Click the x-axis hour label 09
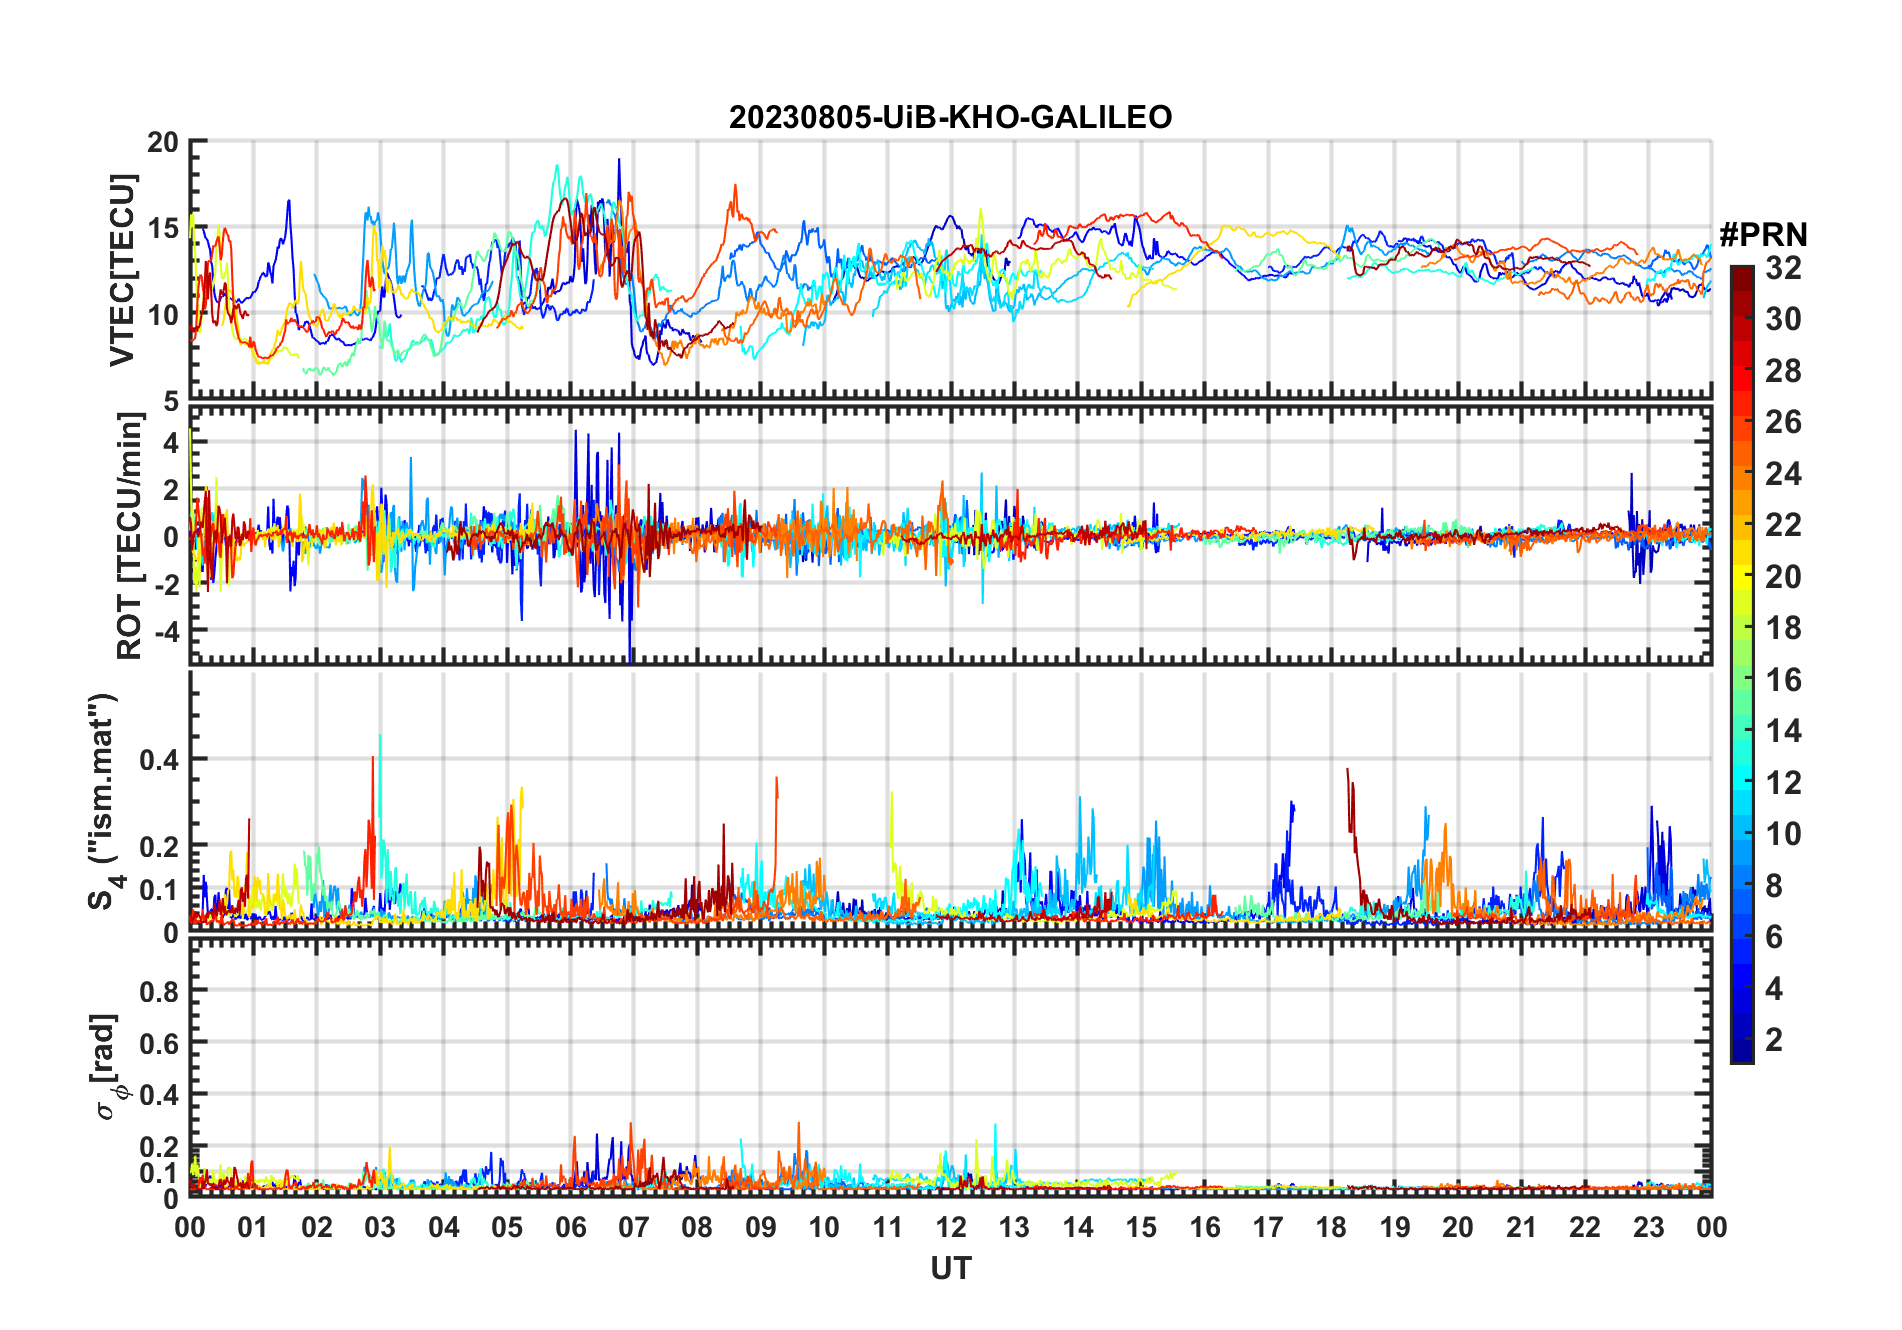Screen dimensions: 1902x1330 point(760,1228)
